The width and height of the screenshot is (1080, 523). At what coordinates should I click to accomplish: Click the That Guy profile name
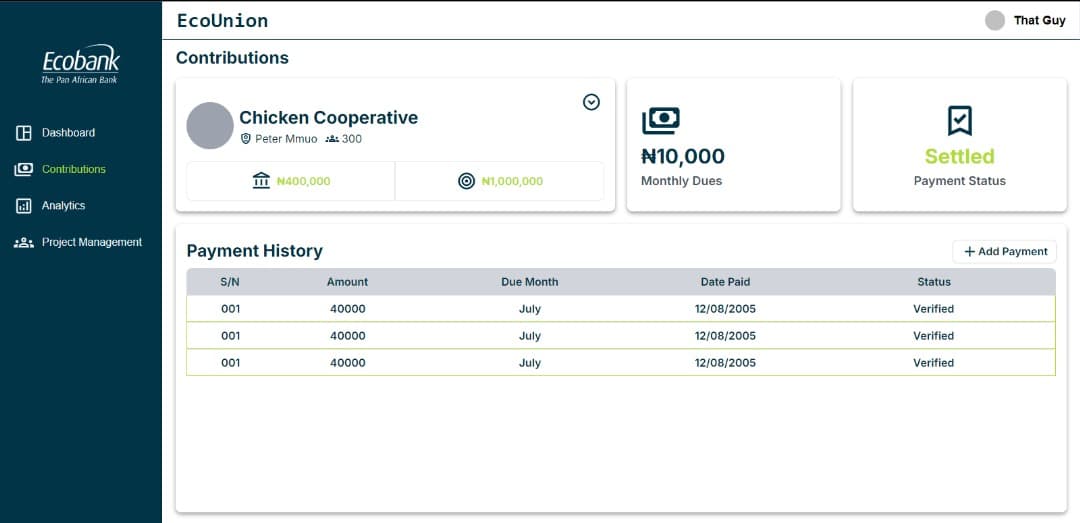pyautogui.click(x=1039, y=20)
